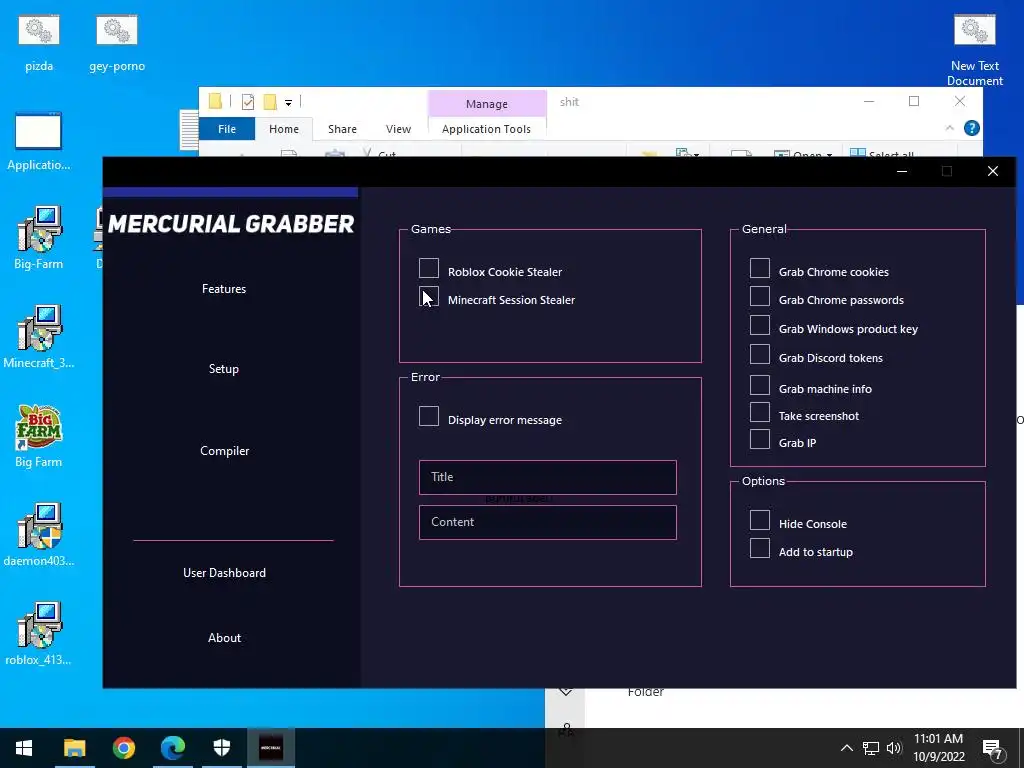Click the folder icon at Explorer title bar's left

(215, 101)
